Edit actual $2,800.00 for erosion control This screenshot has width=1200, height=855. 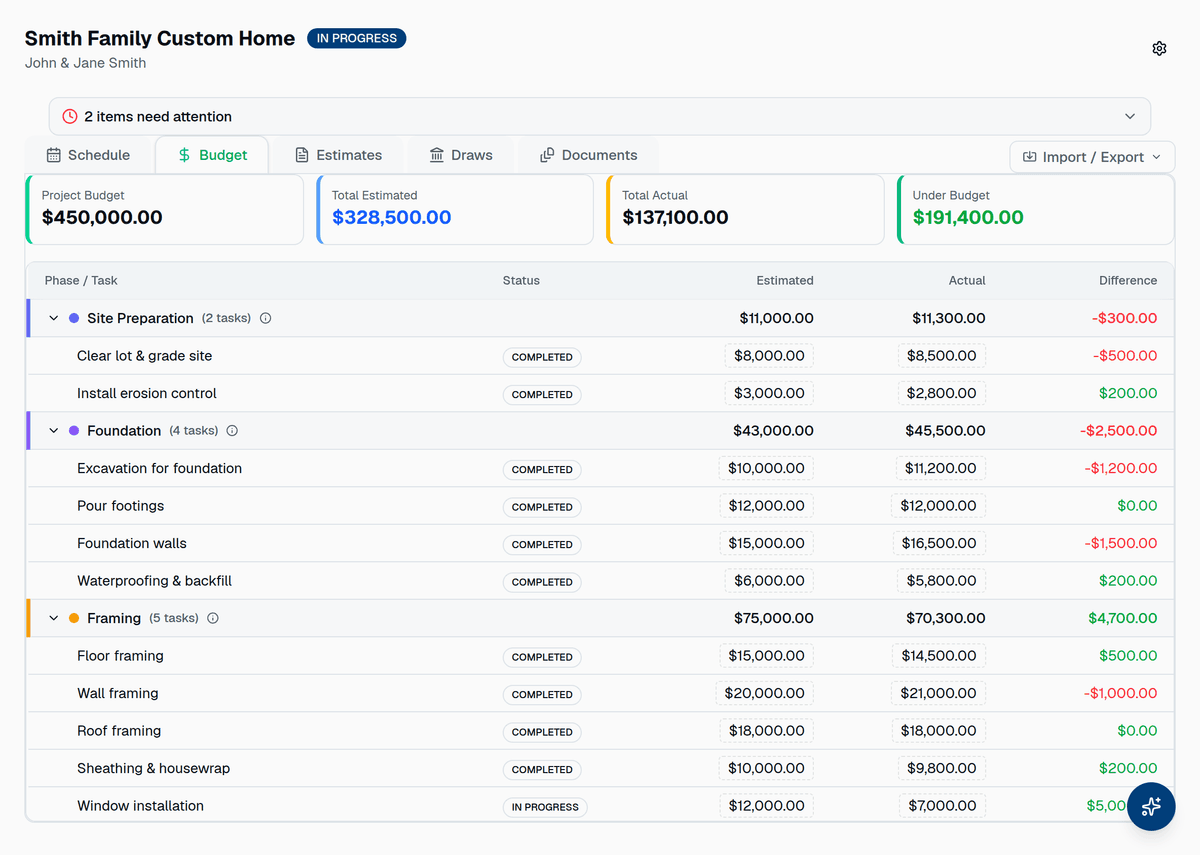coord(941,393)
